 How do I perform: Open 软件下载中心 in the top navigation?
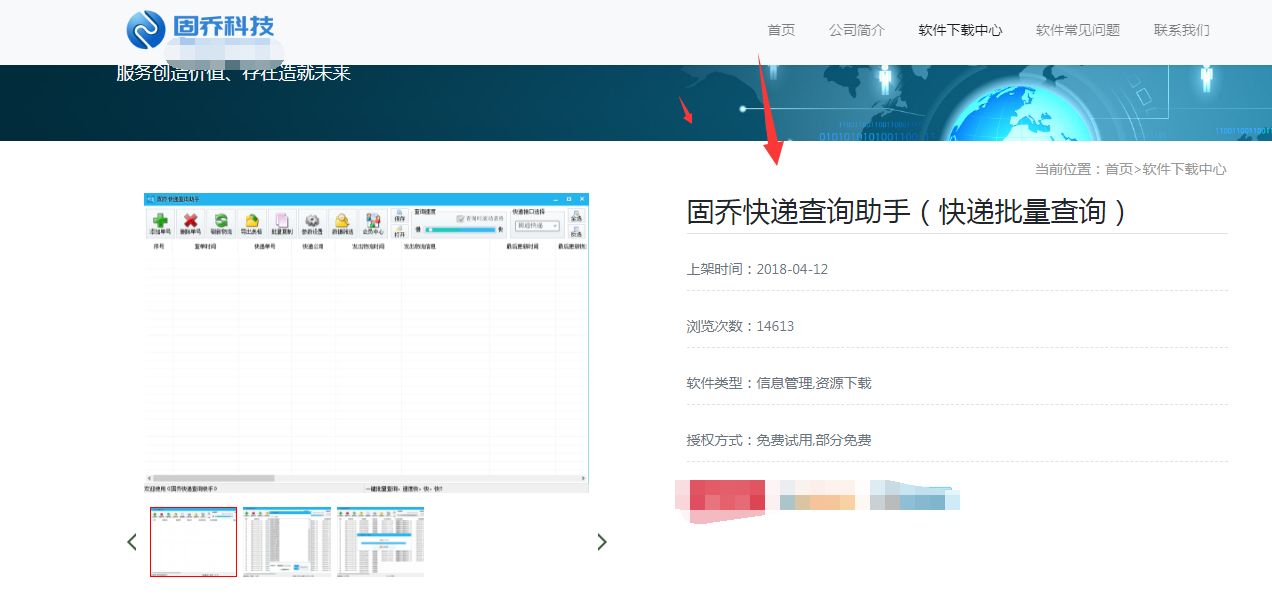pyautogui.click(x=960, y=30)
